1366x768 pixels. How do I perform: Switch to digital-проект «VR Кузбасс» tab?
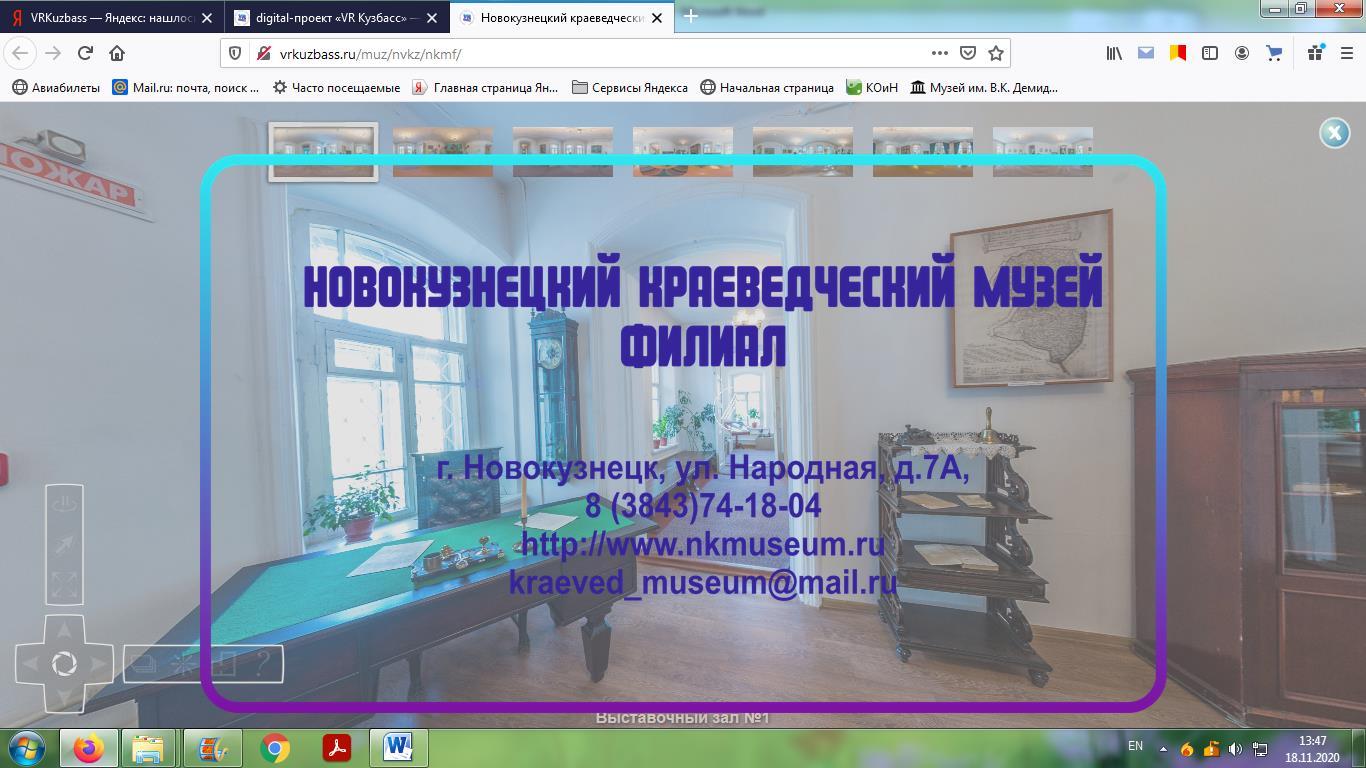(337, 18)
